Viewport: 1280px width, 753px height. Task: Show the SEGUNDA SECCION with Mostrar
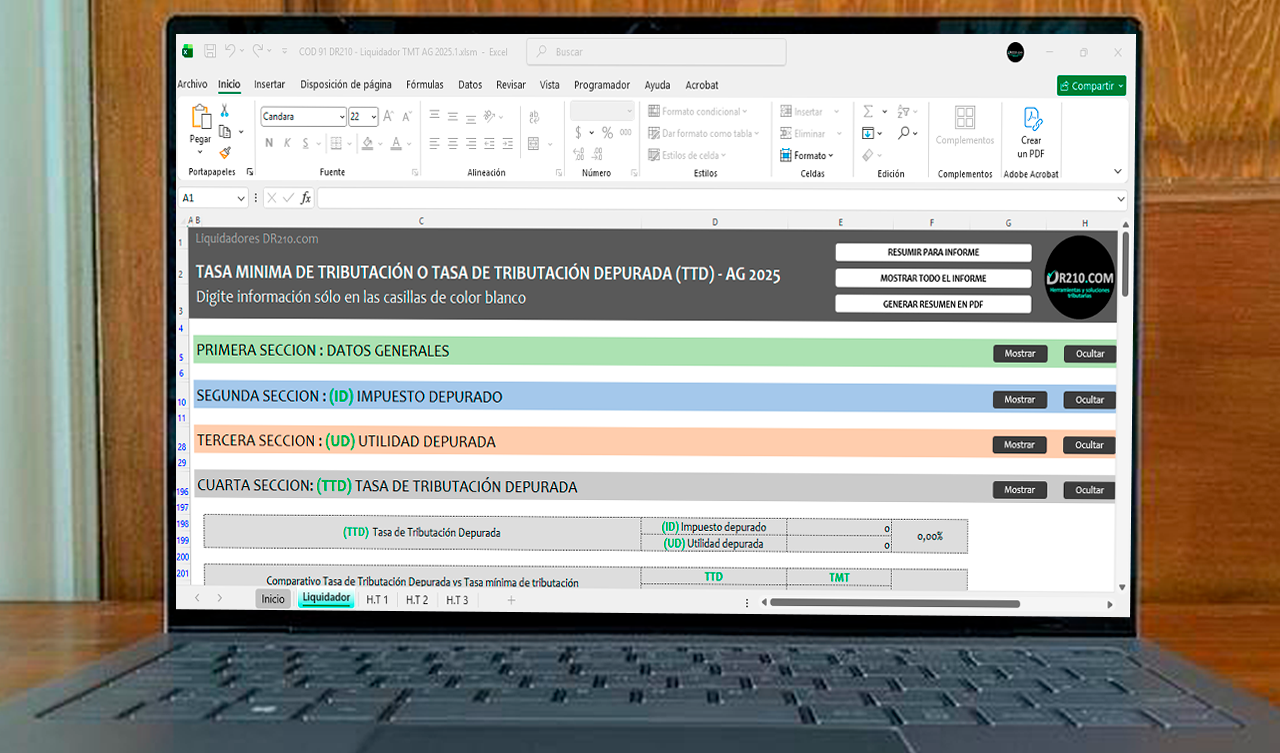tap(1019, 400)
